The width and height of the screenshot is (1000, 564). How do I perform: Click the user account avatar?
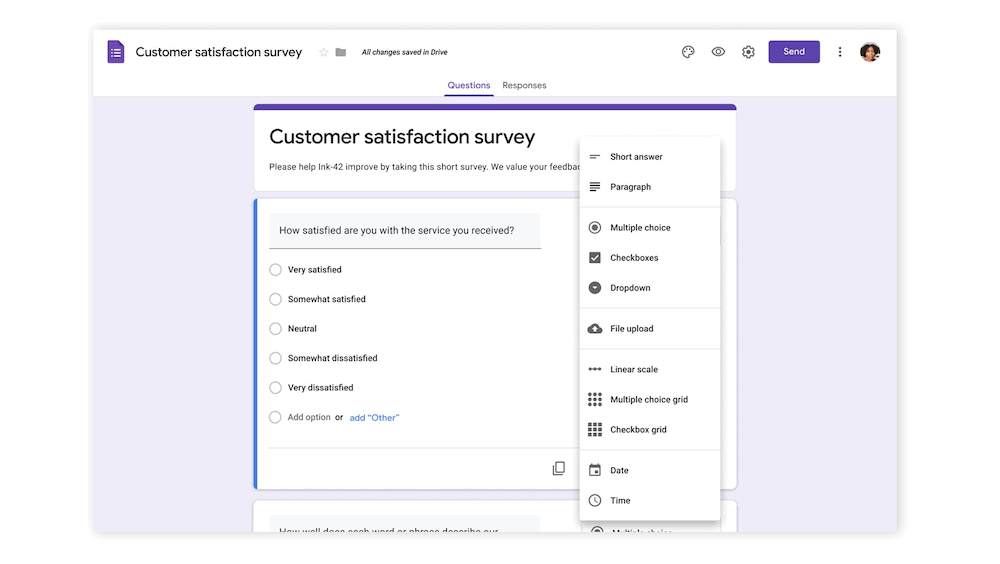[869, 52]
